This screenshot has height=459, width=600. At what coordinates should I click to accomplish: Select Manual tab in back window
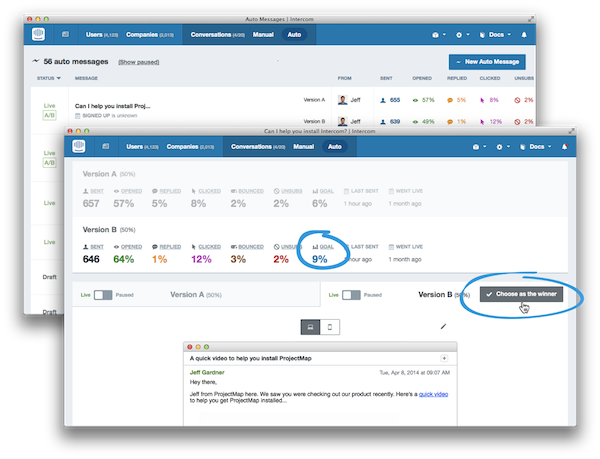pyautogui.click(x=263, y=34)
